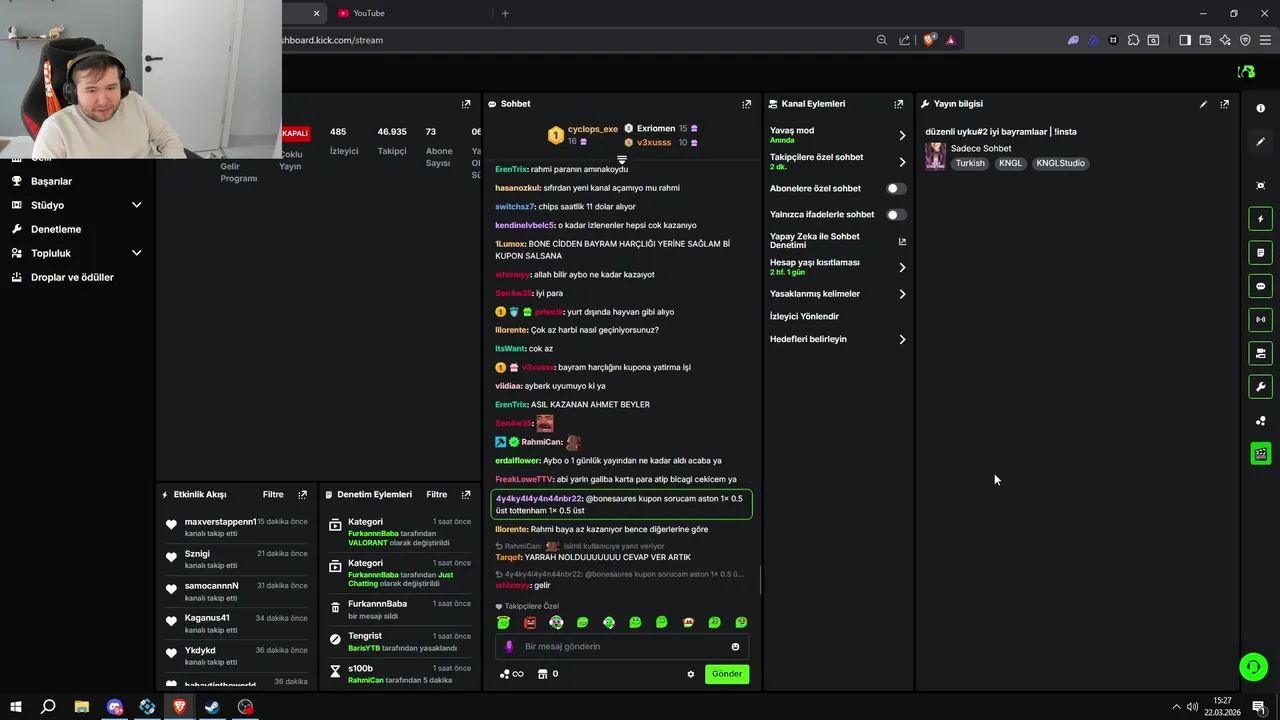
Task: Open chat settings gear icon
Action: click(x=690, y=674)
